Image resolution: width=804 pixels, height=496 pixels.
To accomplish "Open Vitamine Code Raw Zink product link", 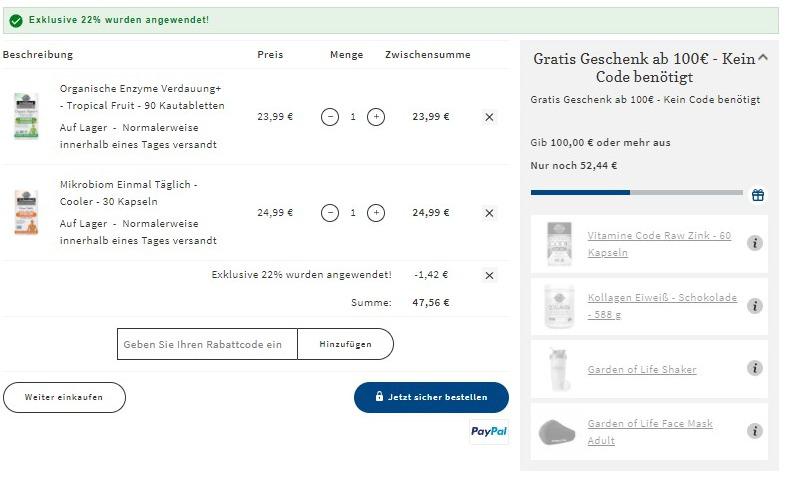I will coord(658,244).
